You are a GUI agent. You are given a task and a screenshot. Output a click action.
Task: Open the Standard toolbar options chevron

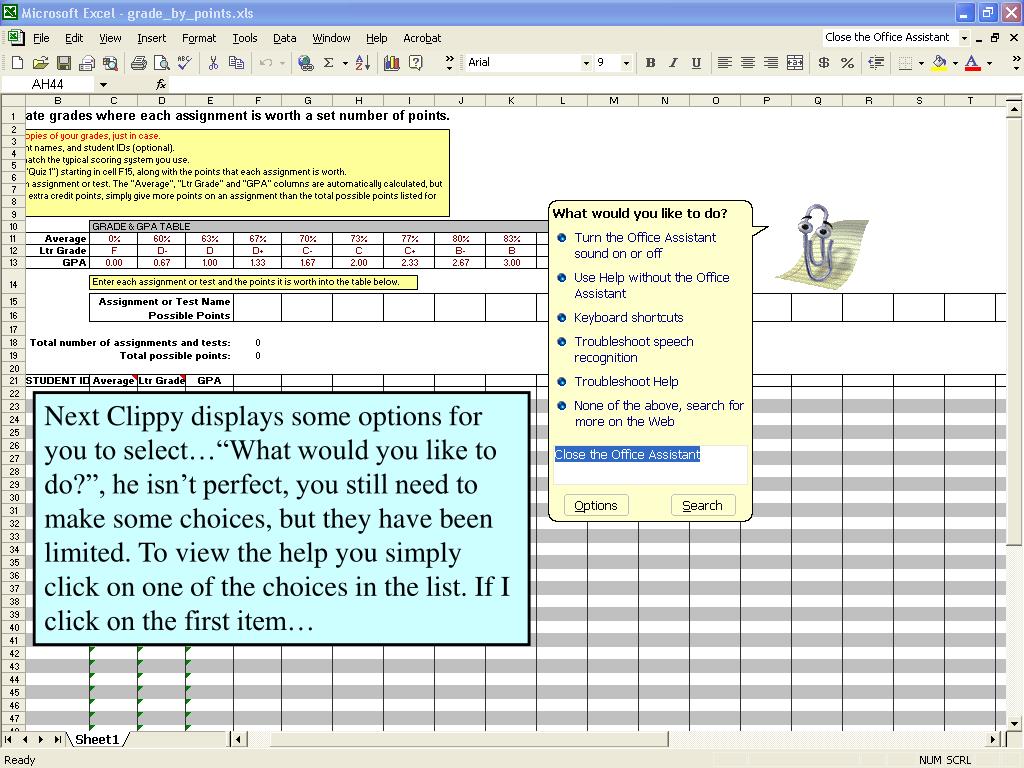tap(449, 63)
